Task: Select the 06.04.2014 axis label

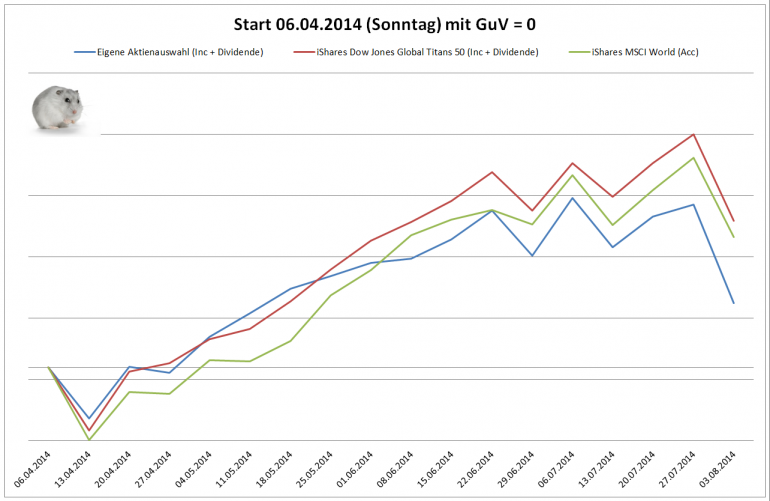Action: tap(32, 469)
